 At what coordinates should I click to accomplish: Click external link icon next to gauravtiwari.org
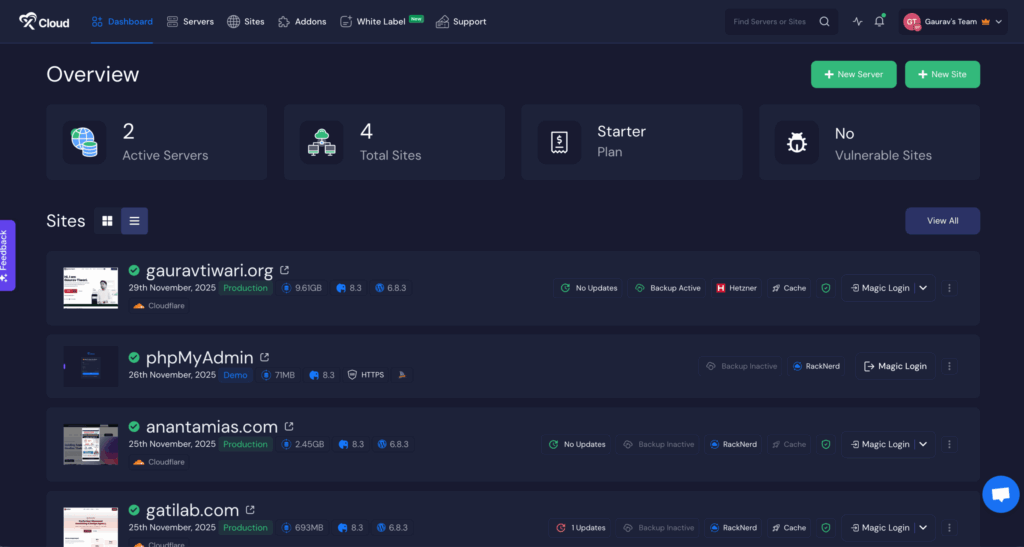(x=285, y=270)
